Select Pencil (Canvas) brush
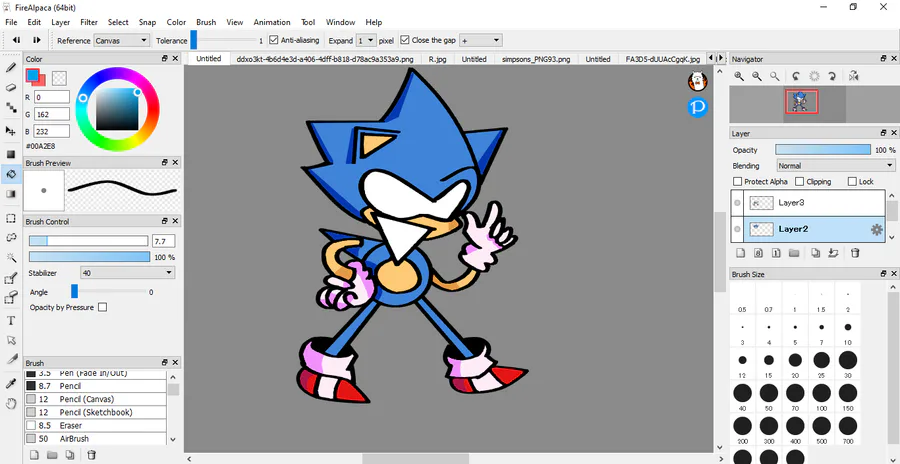Viewport: 900px width, 464px height. pos(95,399)
